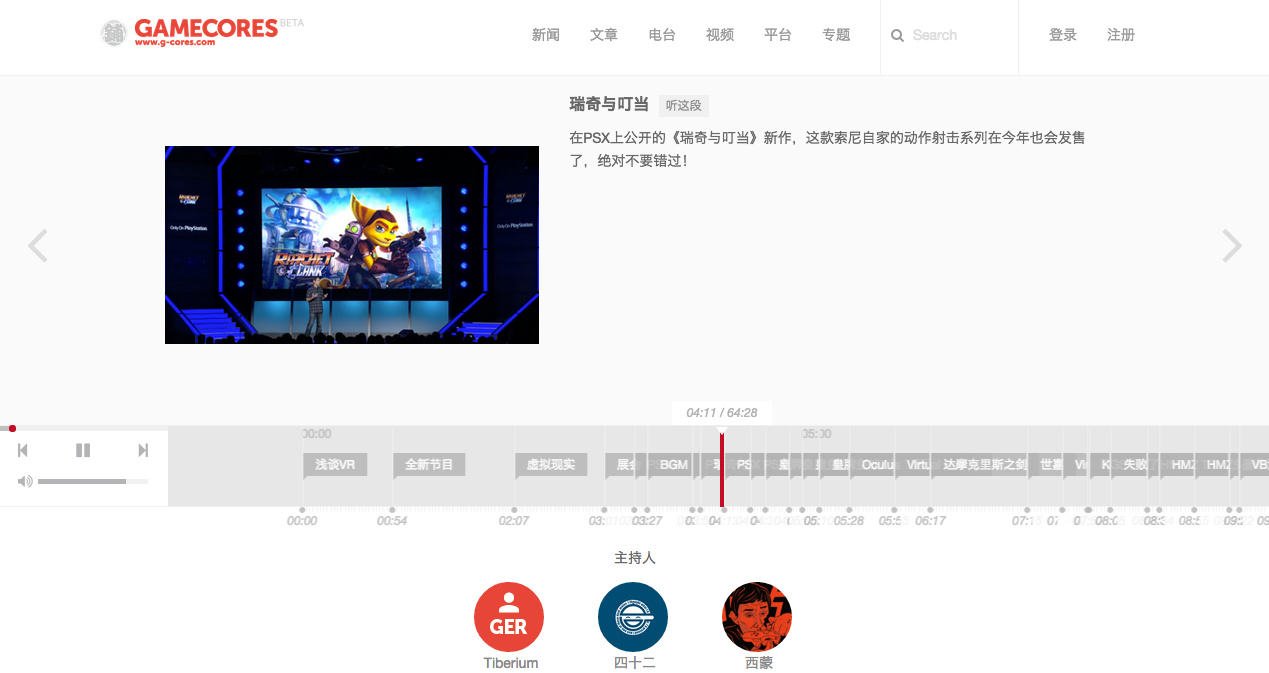The image size is (1269, 673).
Task: Click the red playhead marker
Action: (x=722, y=468)
